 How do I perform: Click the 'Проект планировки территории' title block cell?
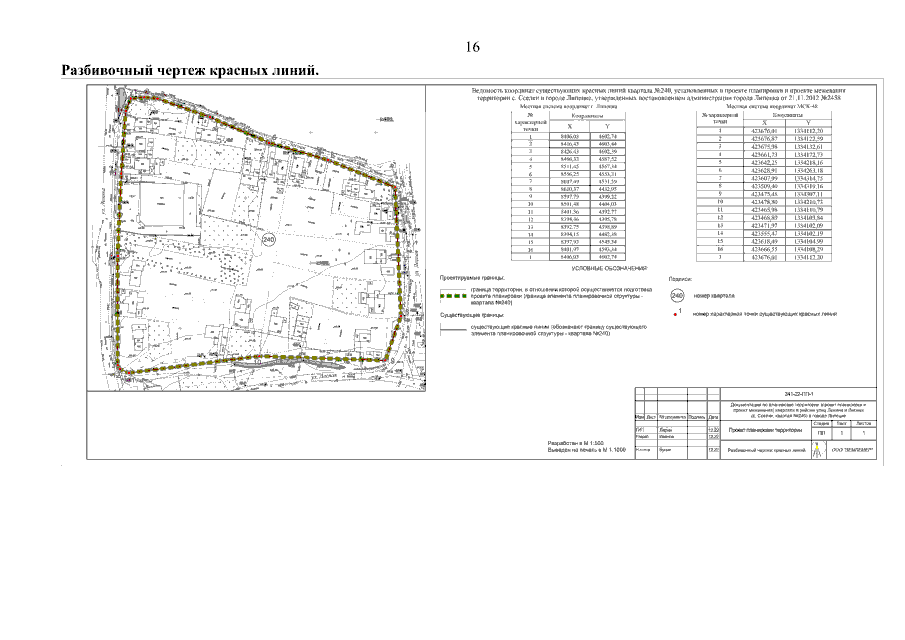[765, 428]
